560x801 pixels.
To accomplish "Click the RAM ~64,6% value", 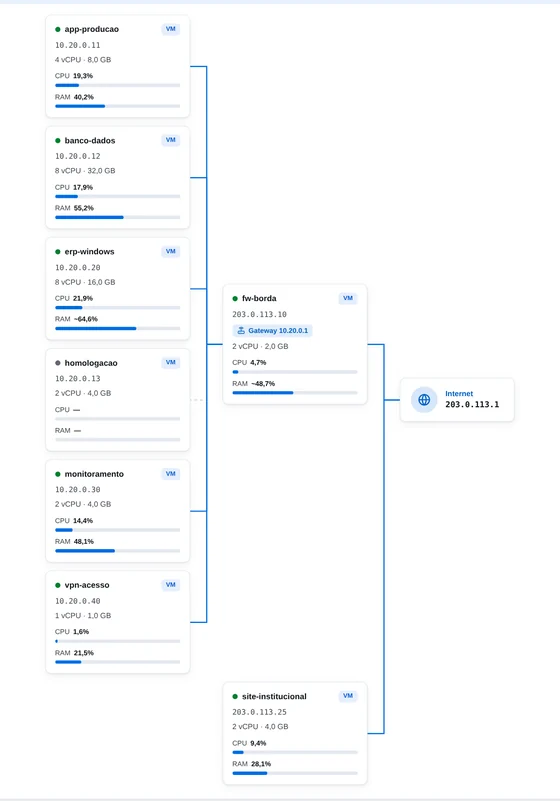I will click(x=86, y=319).
